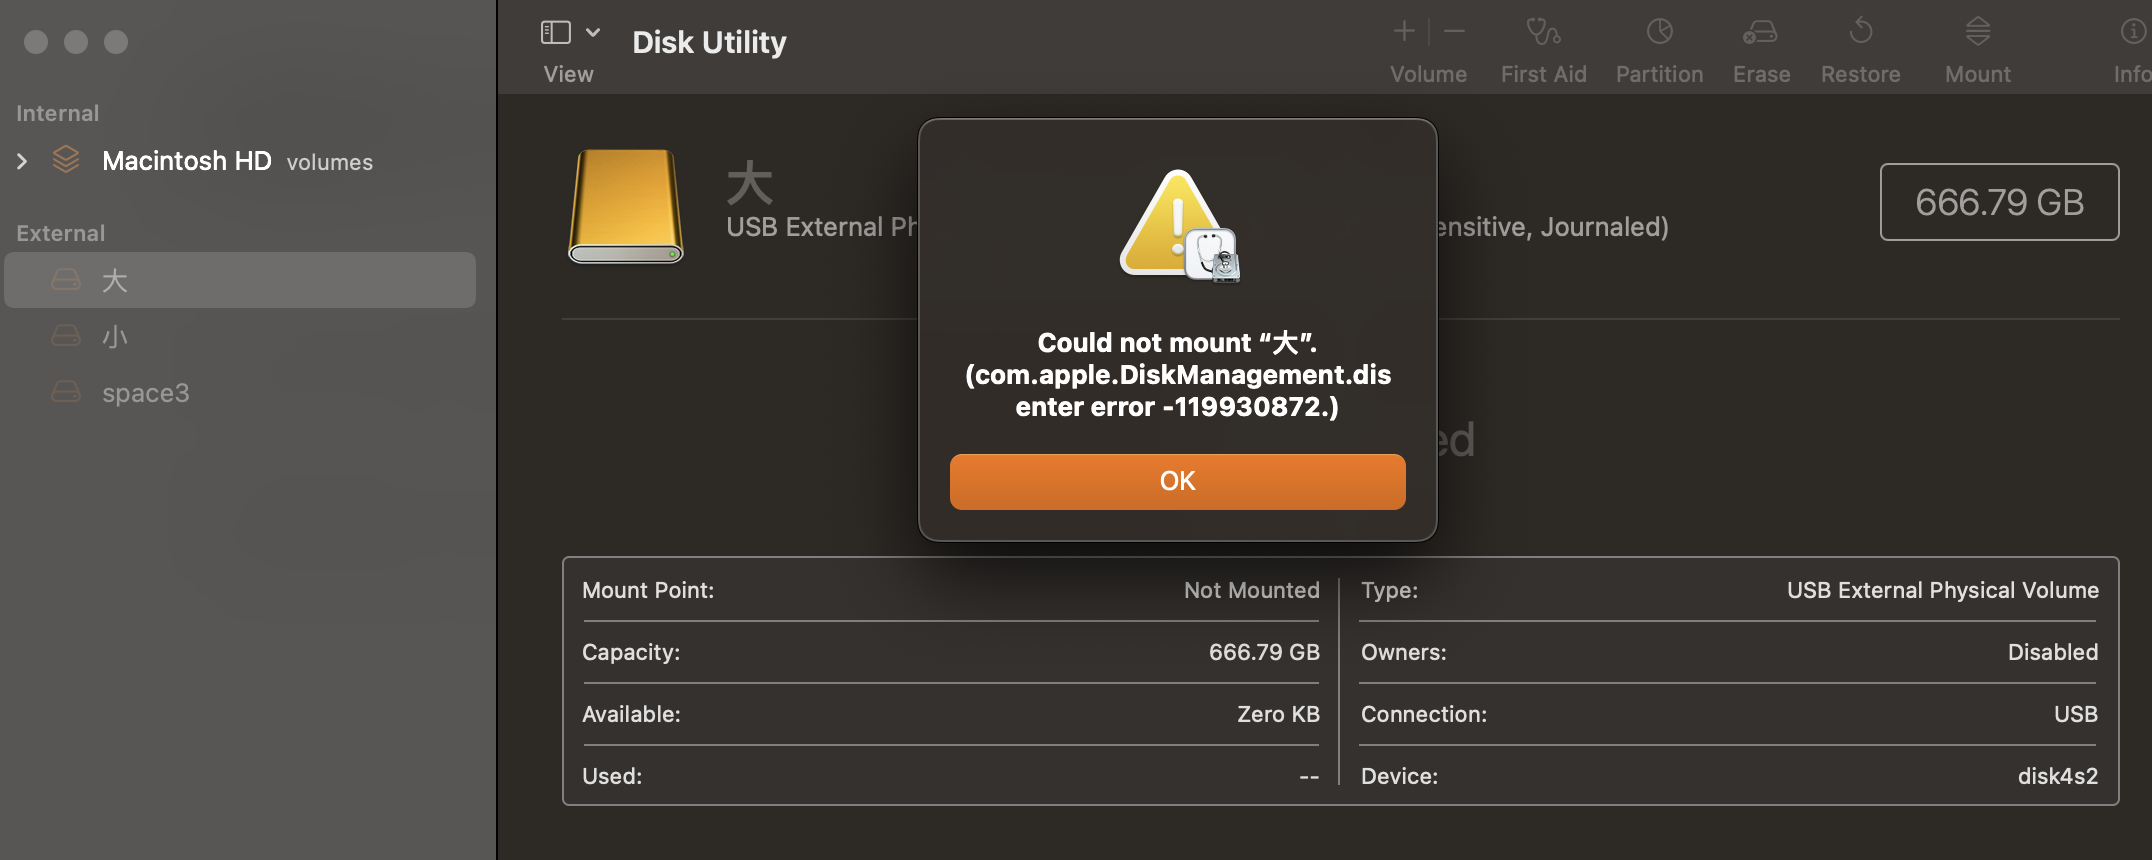Click the "Type:" row label
Viewport: 2152px width, 860px height.
1389,590
